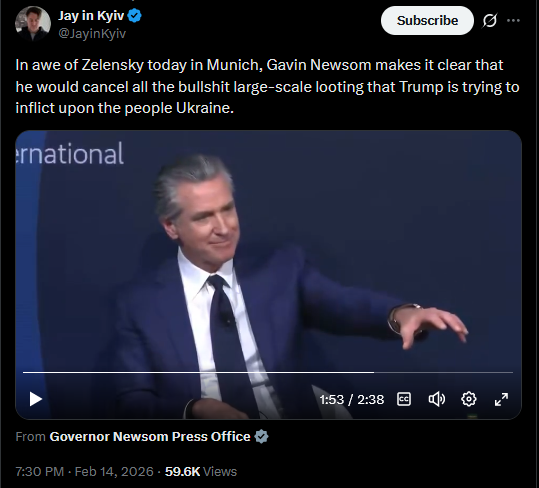This screenshot has height=488, width=539.
Task: Click the tweet text about Munich
Action: coord(267,86)
